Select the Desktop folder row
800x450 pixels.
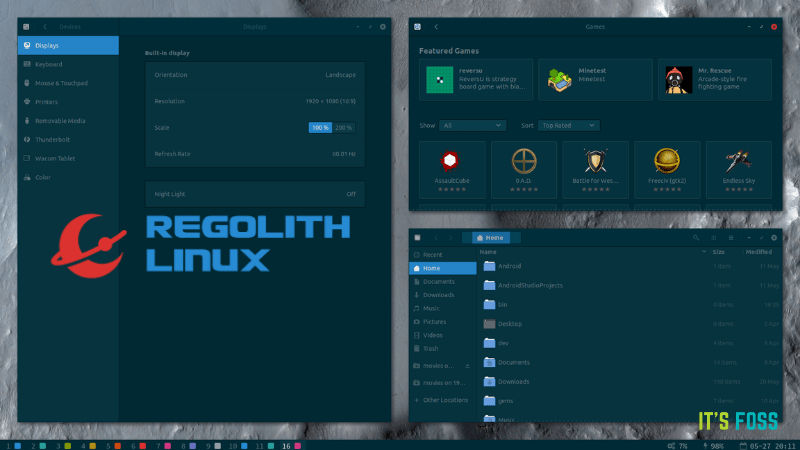coord(630,324)
